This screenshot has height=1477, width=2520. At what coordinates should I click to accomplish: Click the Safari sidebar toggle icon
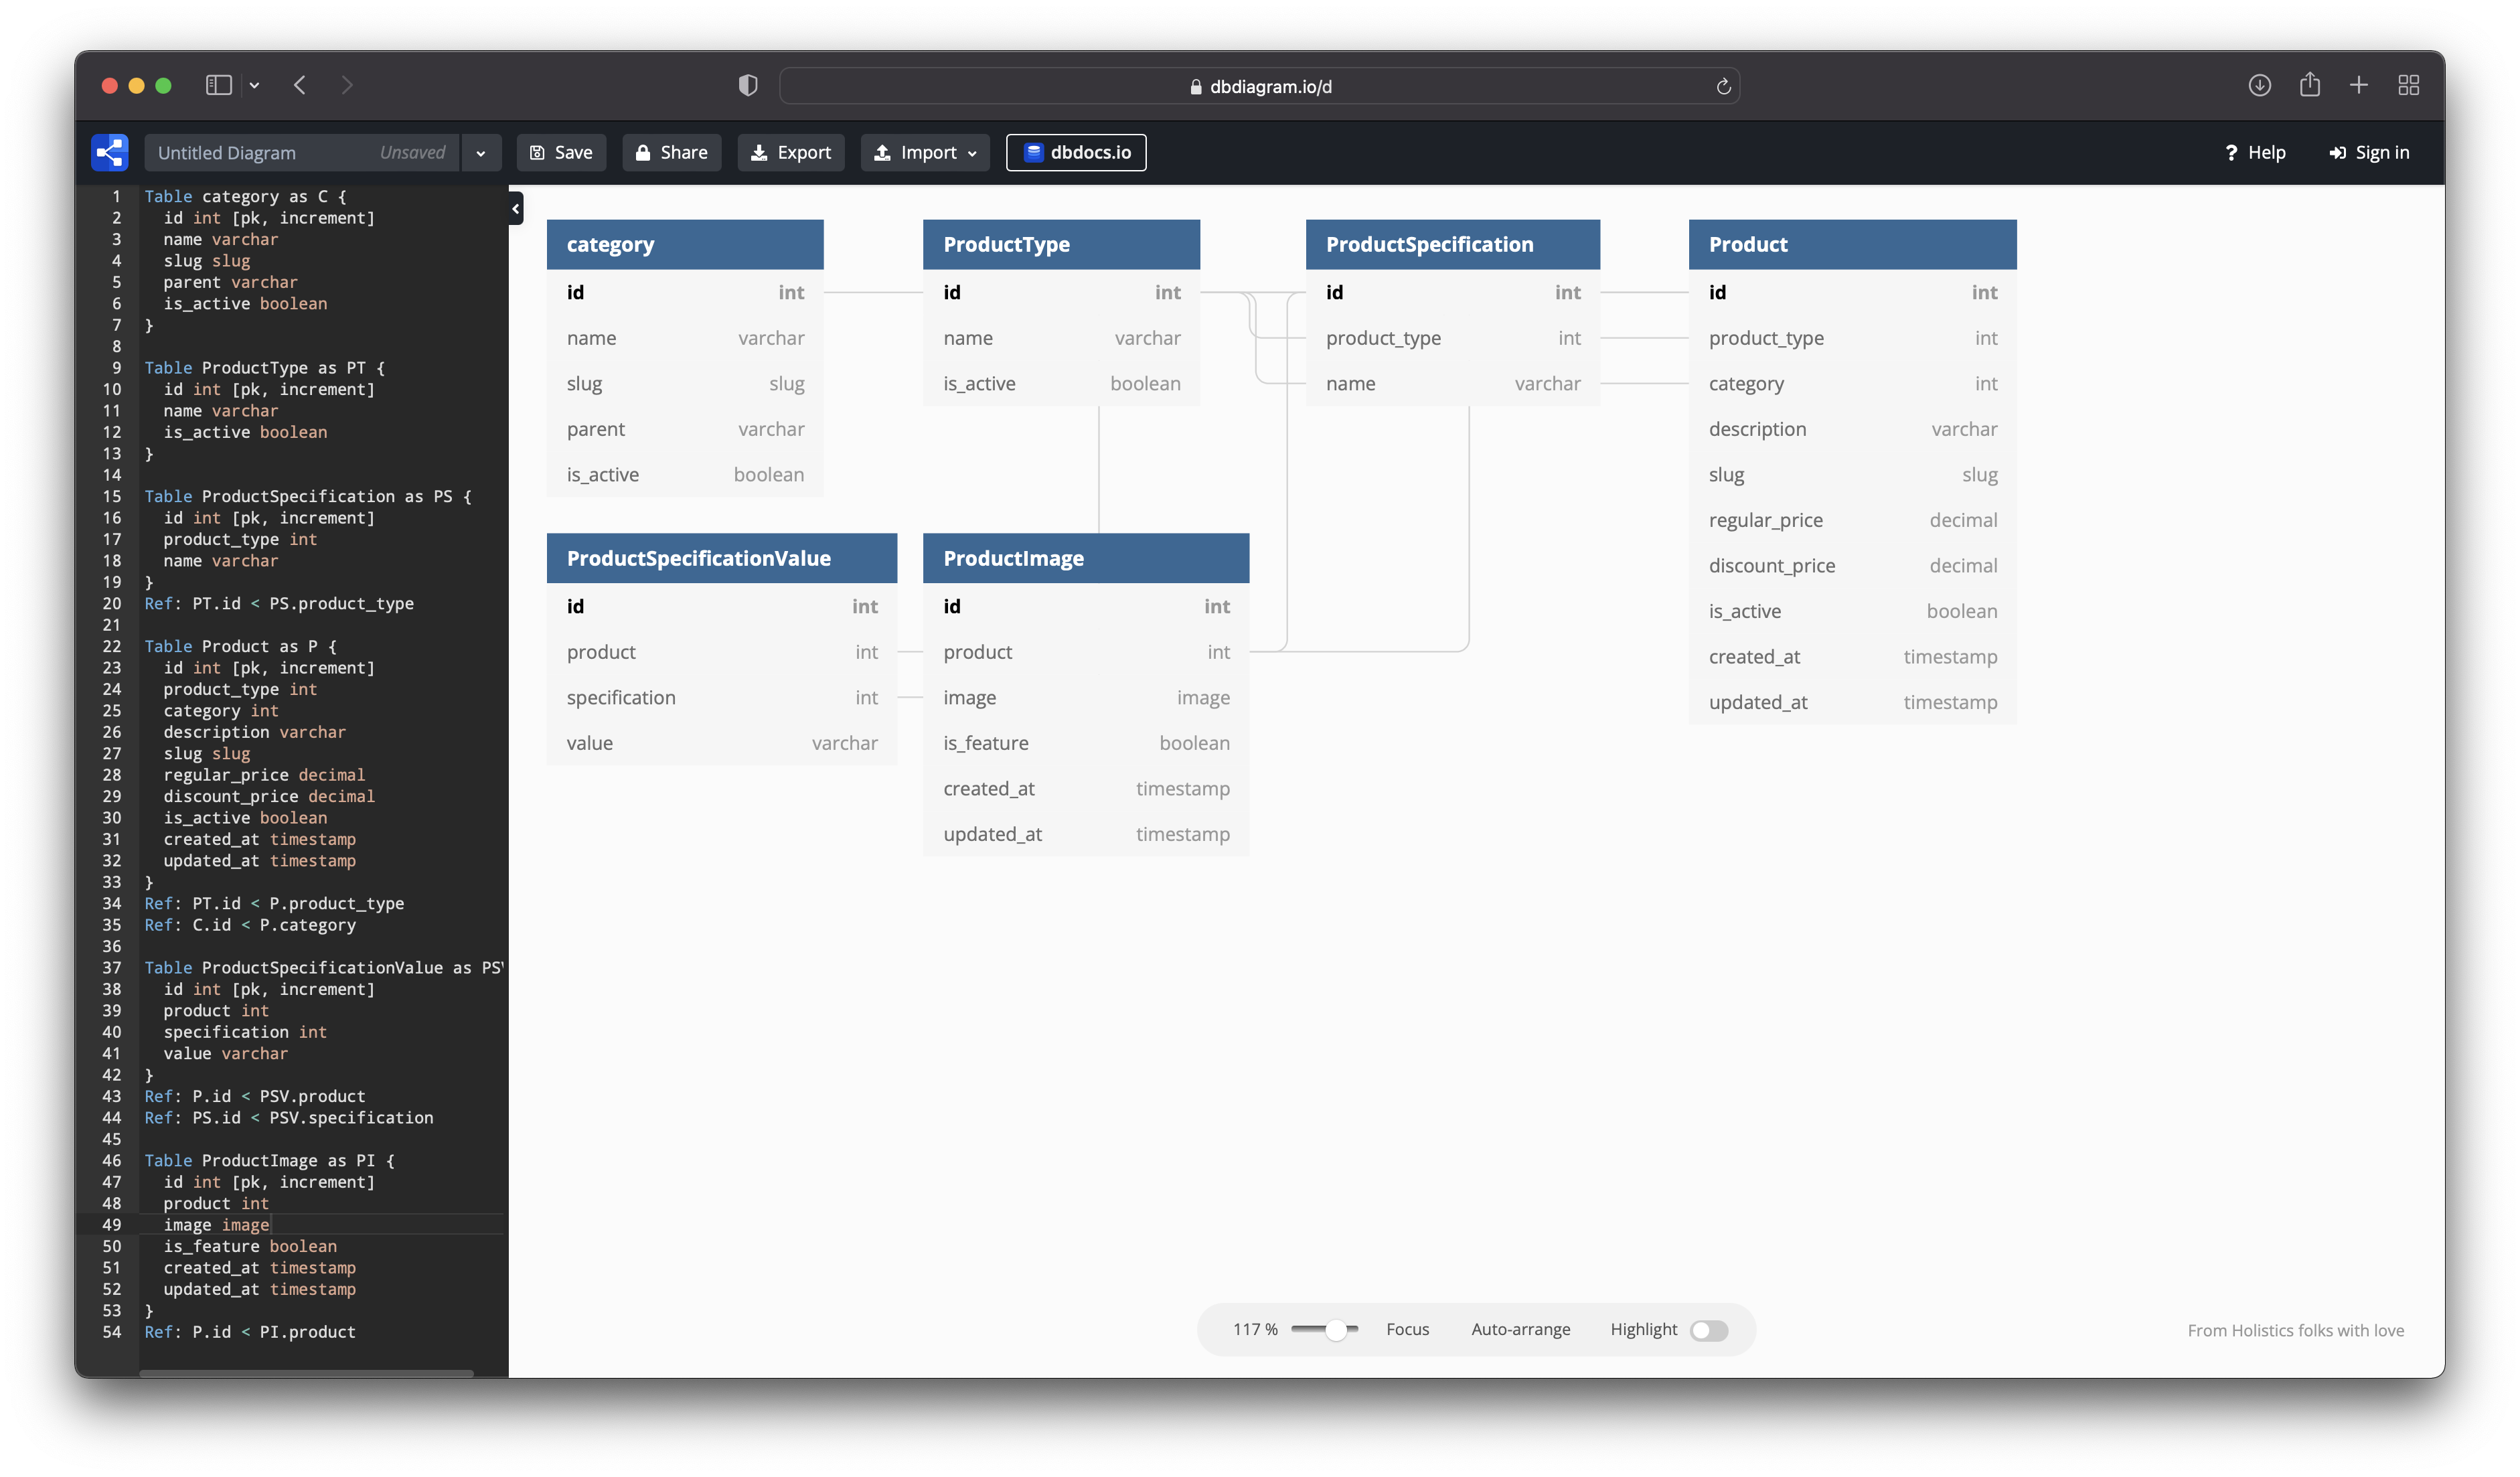click(x=218, y=85)
